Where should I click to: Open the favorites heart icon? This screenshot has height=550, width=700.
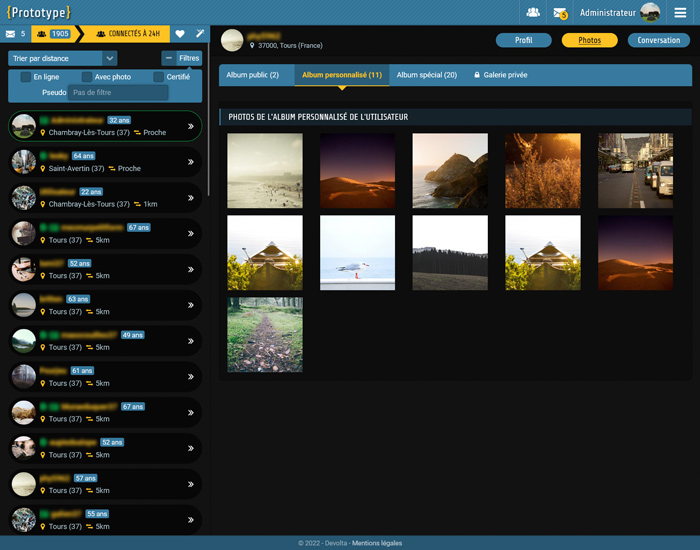180,34
